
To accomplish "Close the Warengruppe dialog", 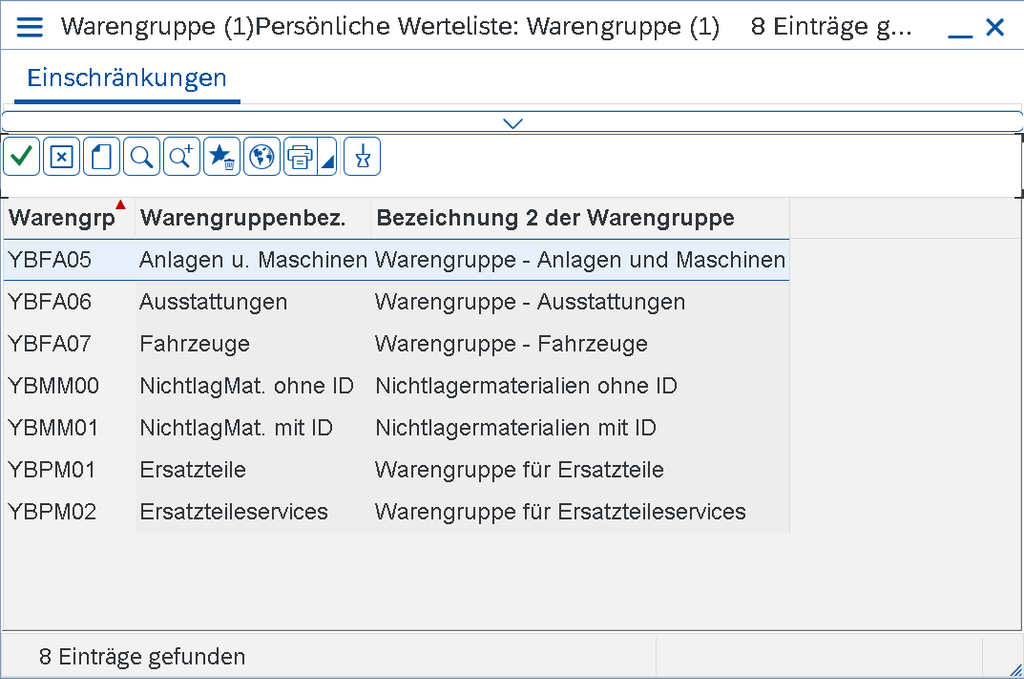I will point(995,27).
